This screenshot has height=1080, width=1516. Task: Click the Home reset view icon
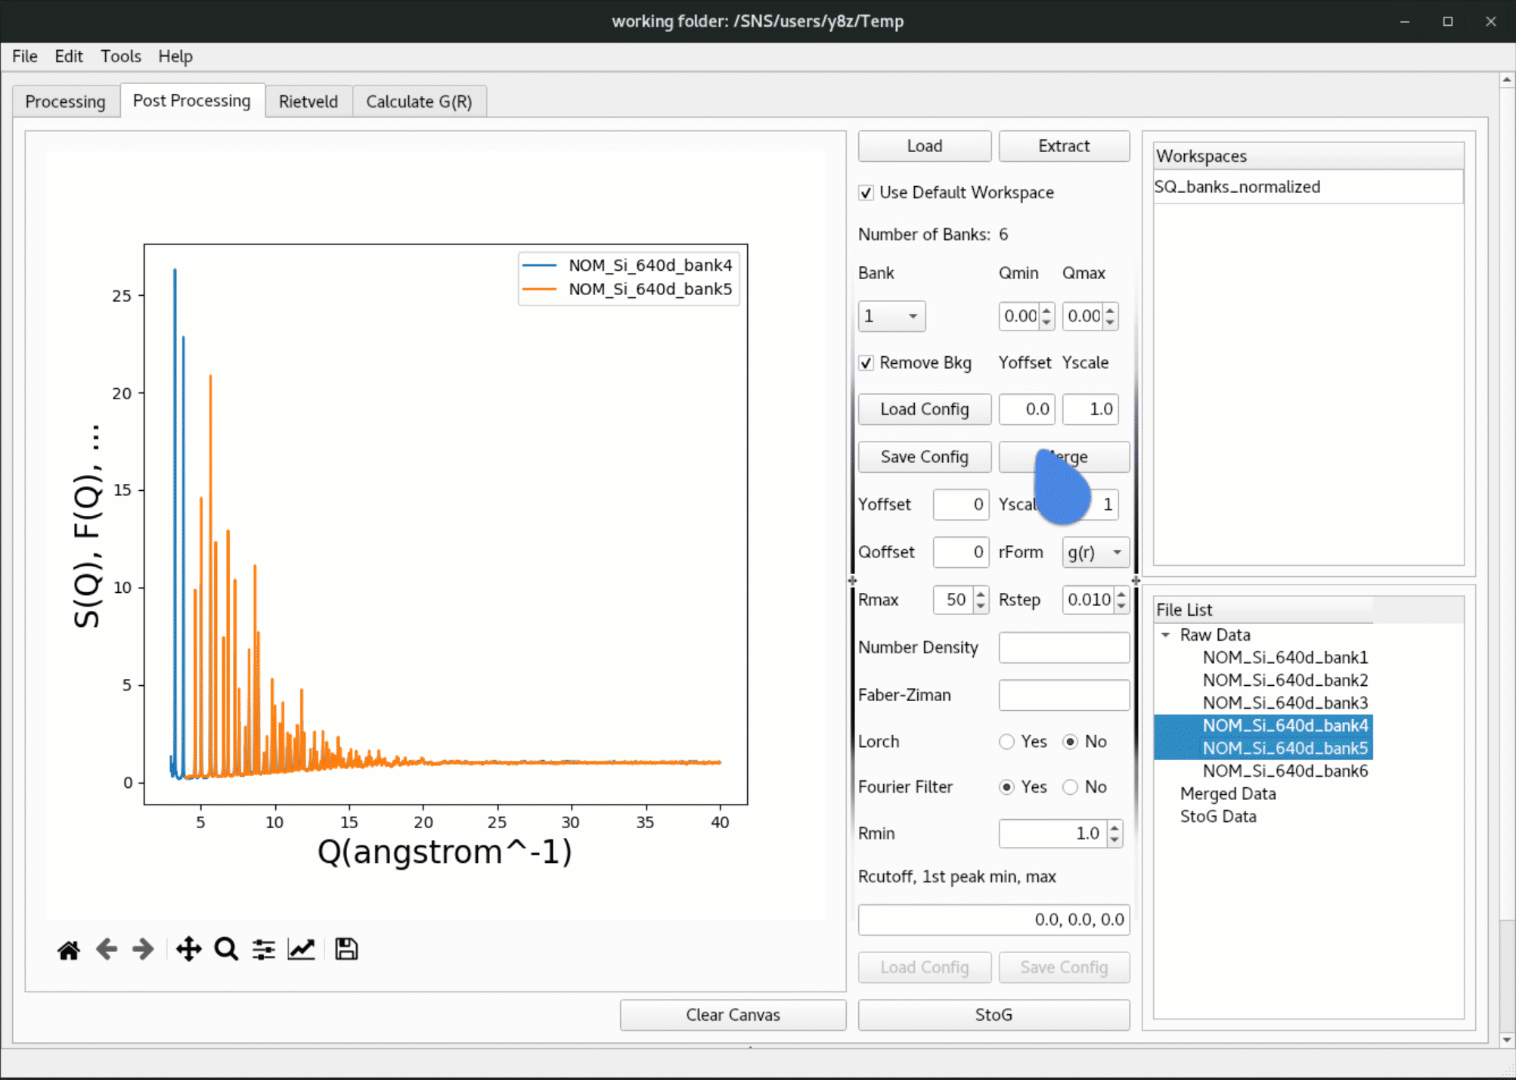[x=68, y=950]
